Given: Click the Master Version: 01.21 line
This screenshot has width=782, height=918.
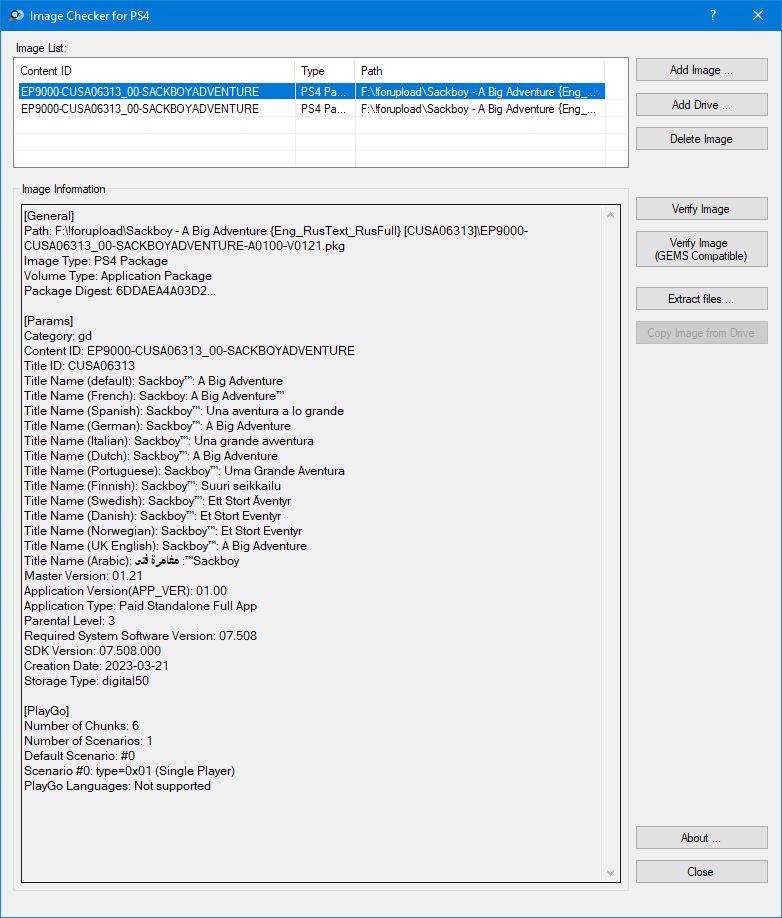Looking at the screenshot, I should 83,576.
